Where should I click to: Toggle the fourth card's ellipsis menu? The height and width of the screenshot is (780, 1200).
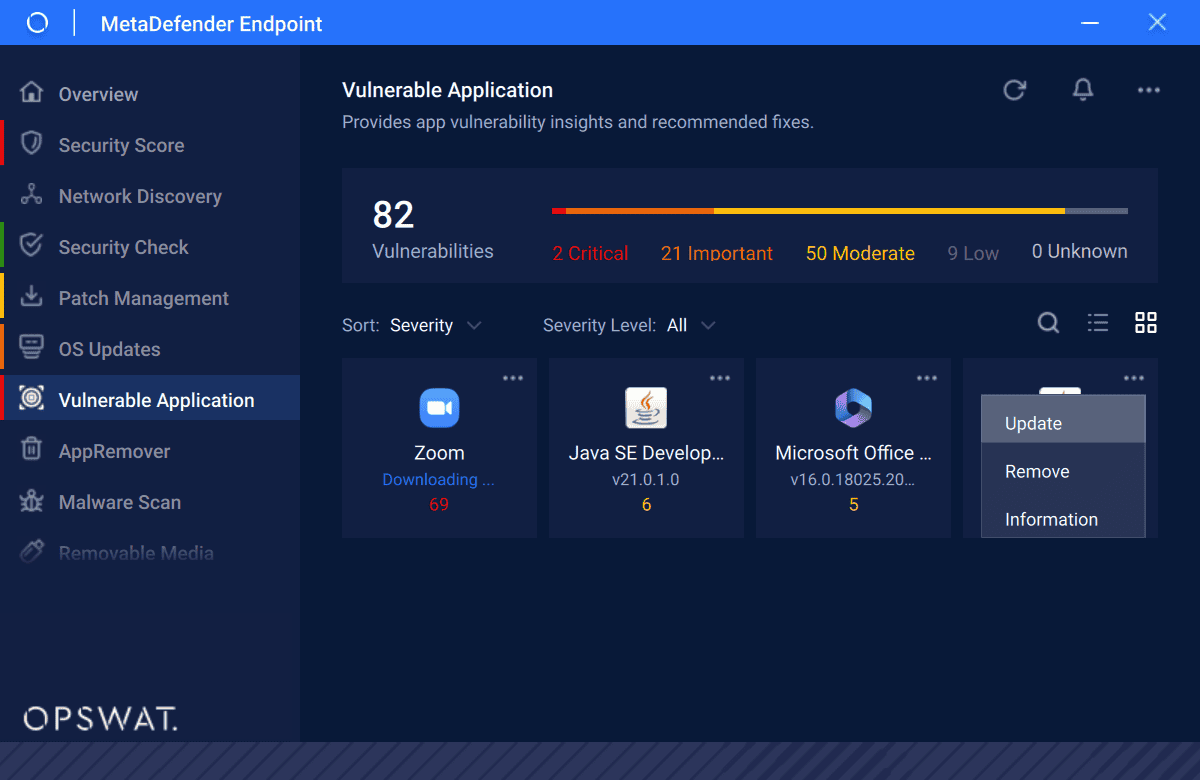click(1134, 378)
